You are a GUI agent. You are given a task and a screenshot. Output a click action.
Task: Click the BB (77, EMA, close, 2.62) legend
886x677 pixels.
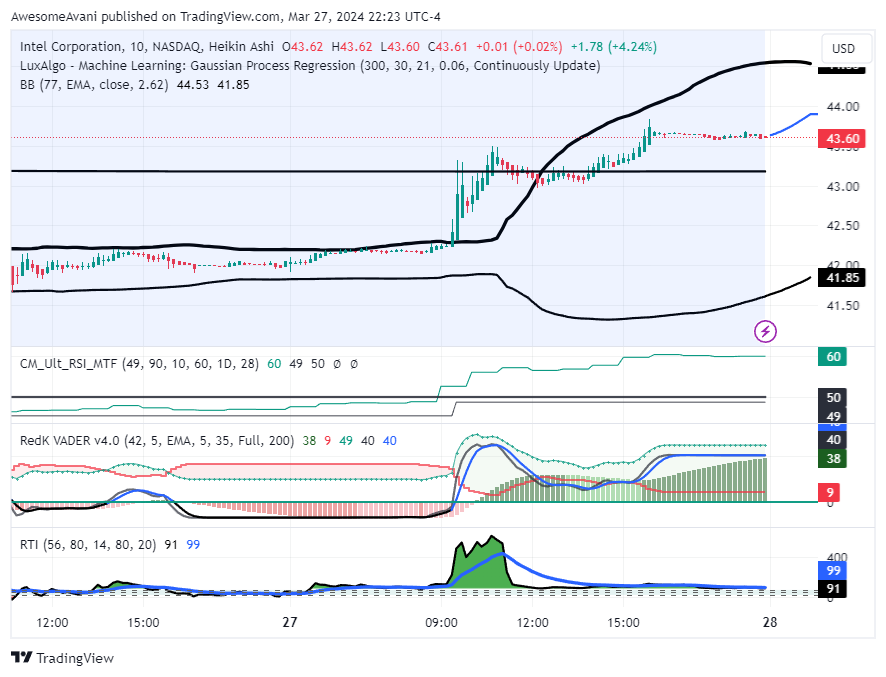click(94, 85)
